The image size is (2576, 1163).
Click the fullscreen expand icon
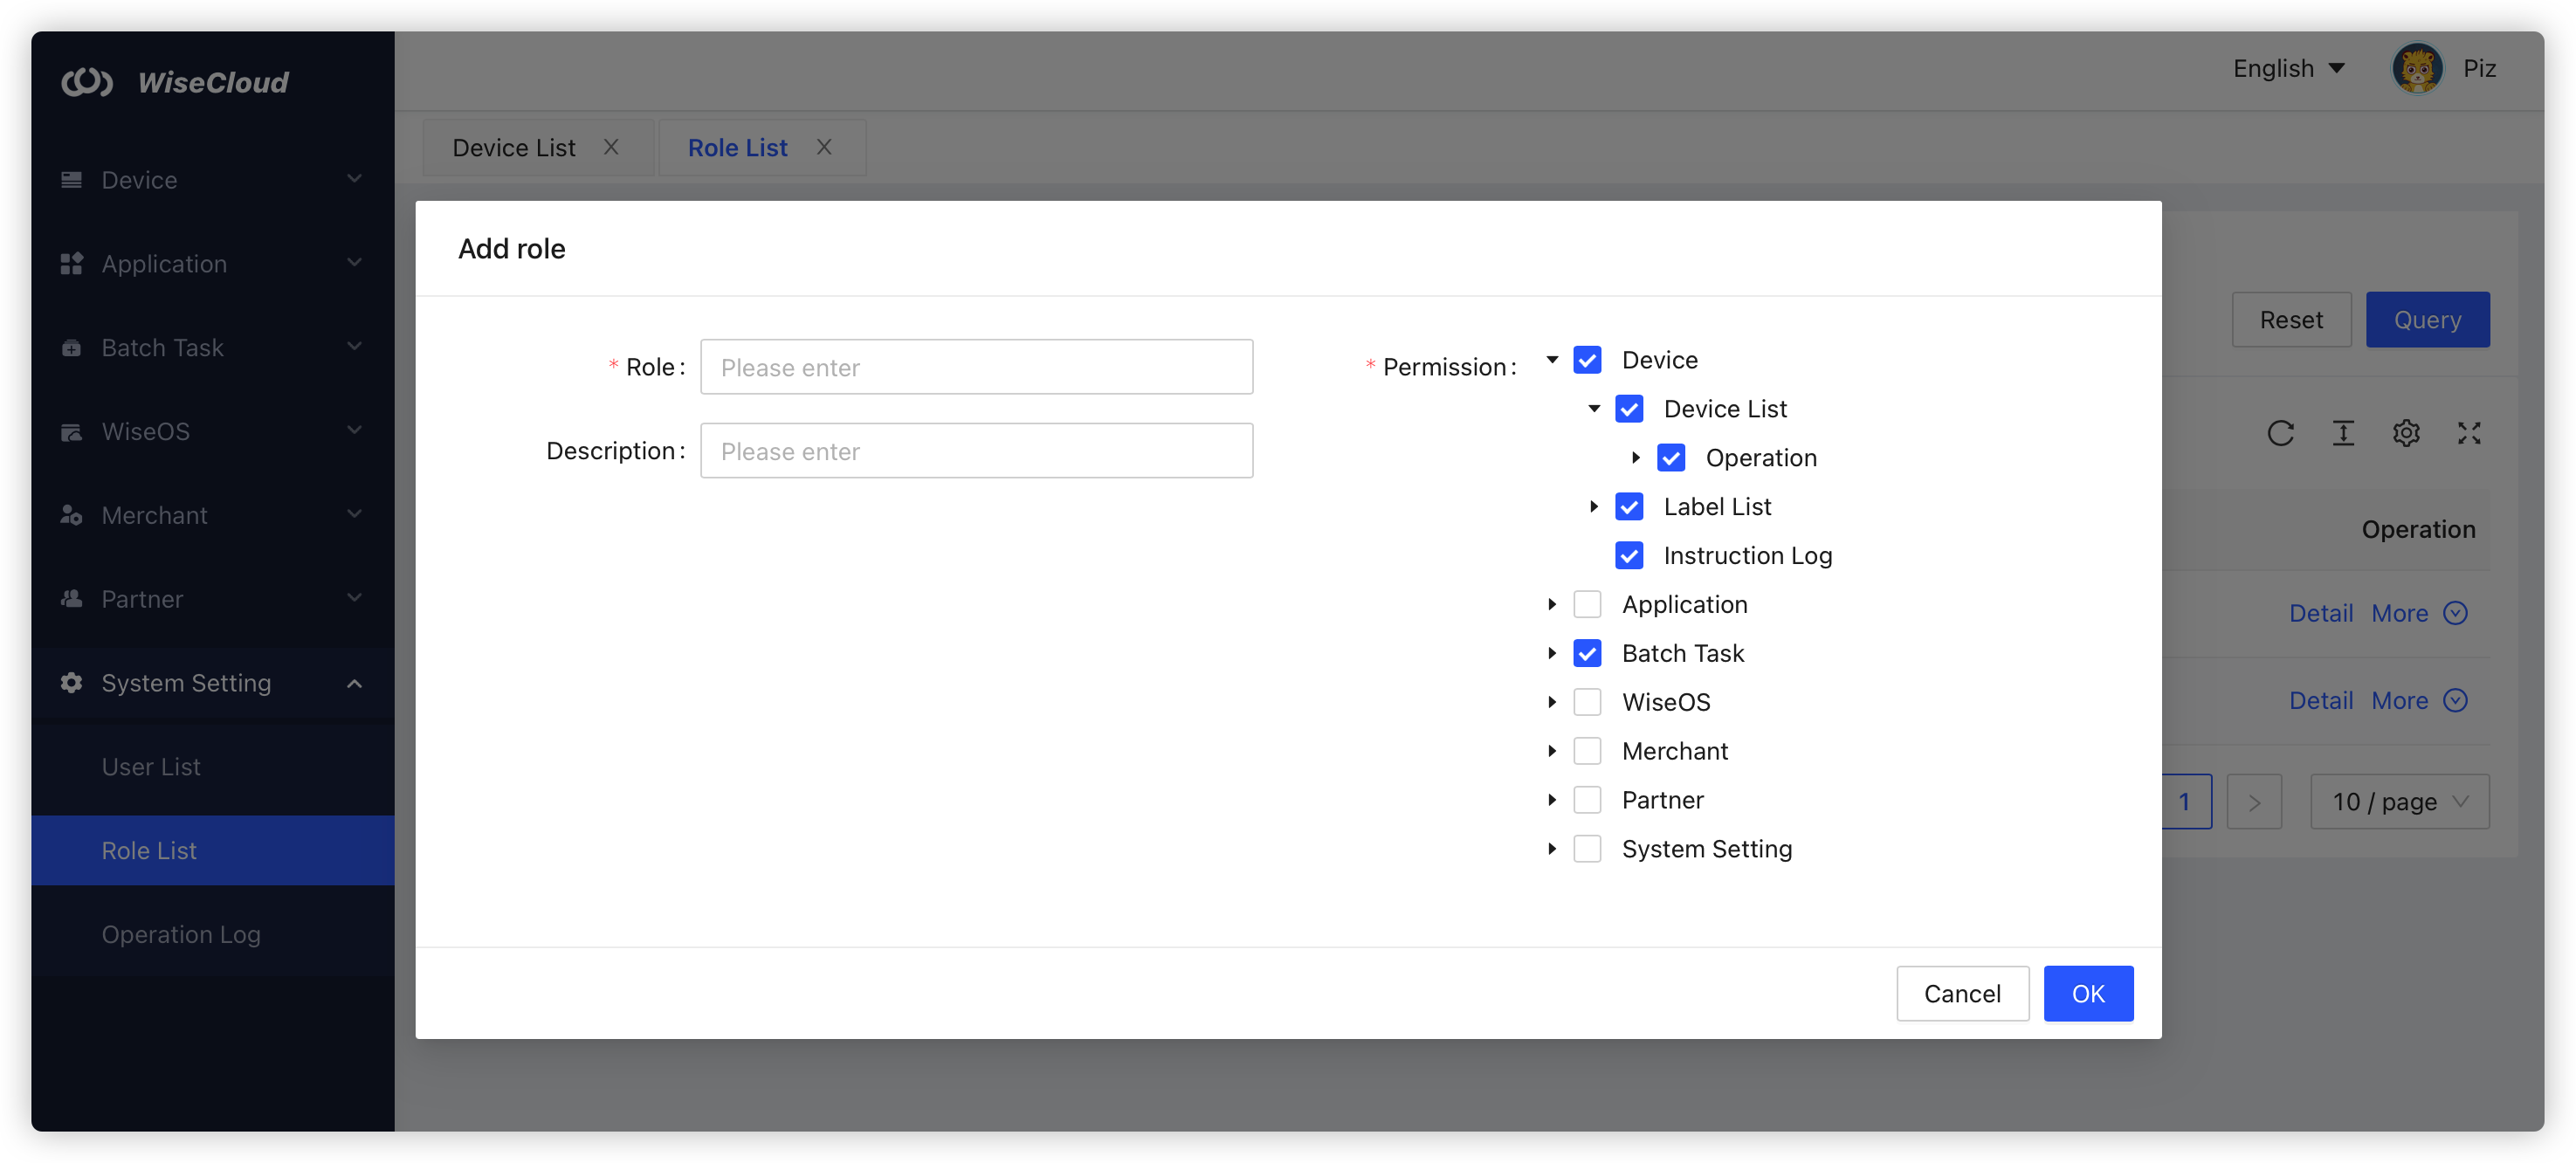(2469, 433)
